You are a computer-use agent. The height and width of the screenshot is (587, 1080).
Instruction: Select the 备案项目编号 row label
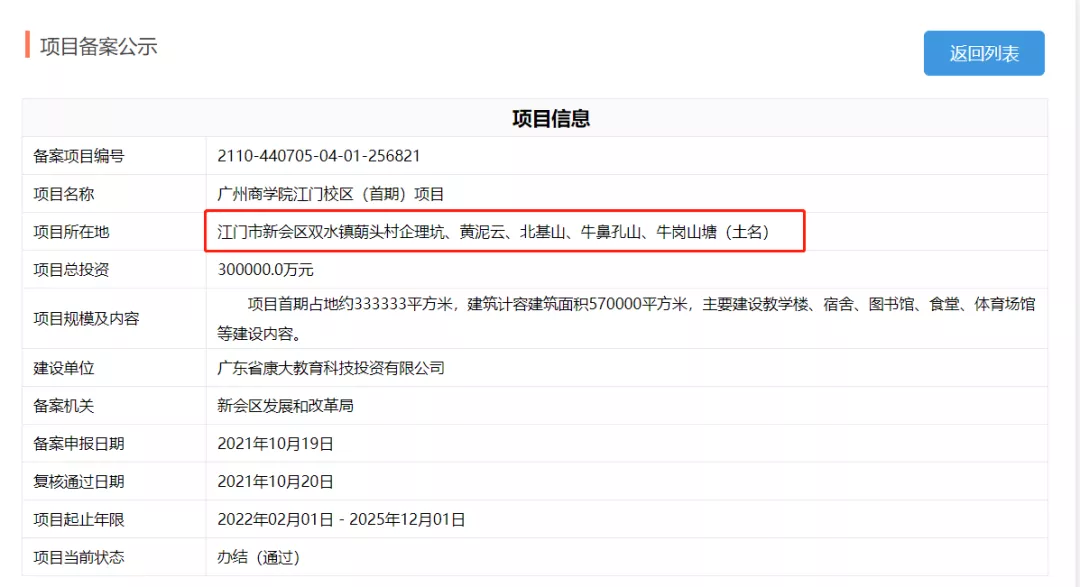point(78,155)
